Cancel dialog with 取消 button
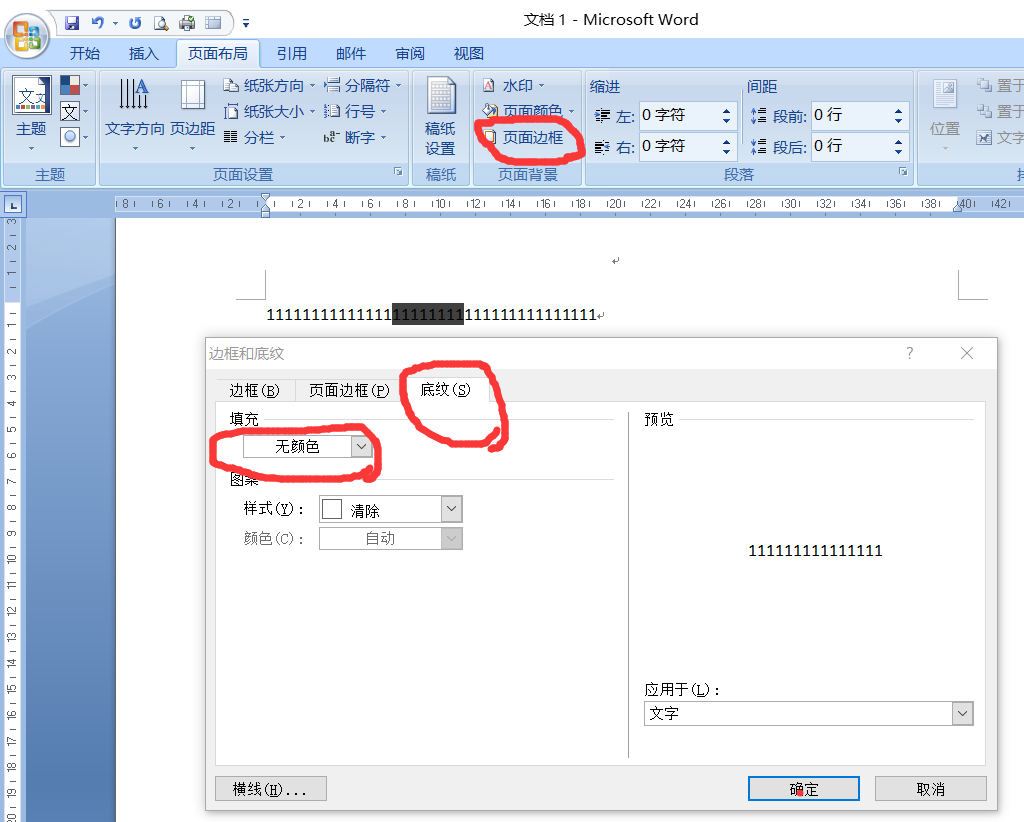This screenshot has height=822, width=1024. click(x=931, y=789)
